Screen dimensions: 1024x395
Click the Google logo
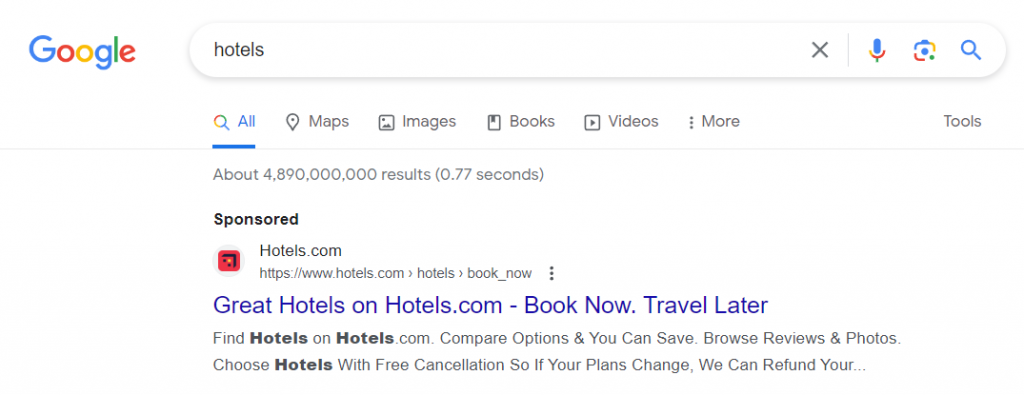(x=82, y=52)
